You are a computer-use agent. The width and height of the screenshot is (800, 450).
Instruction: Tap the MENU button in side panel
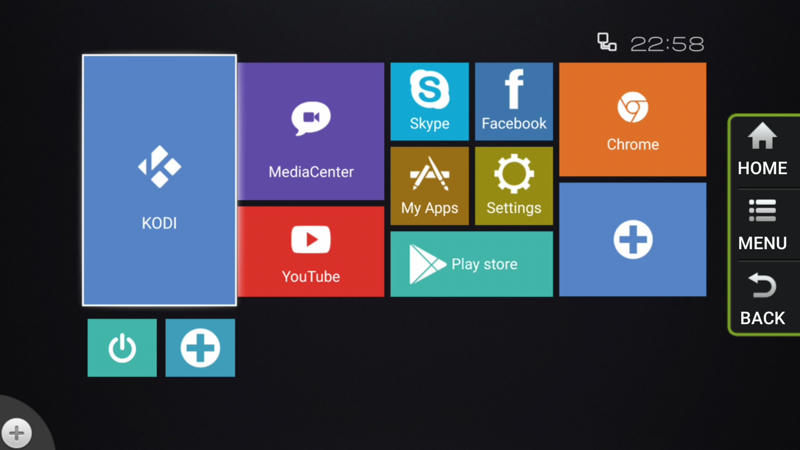[x=762, y=225]
